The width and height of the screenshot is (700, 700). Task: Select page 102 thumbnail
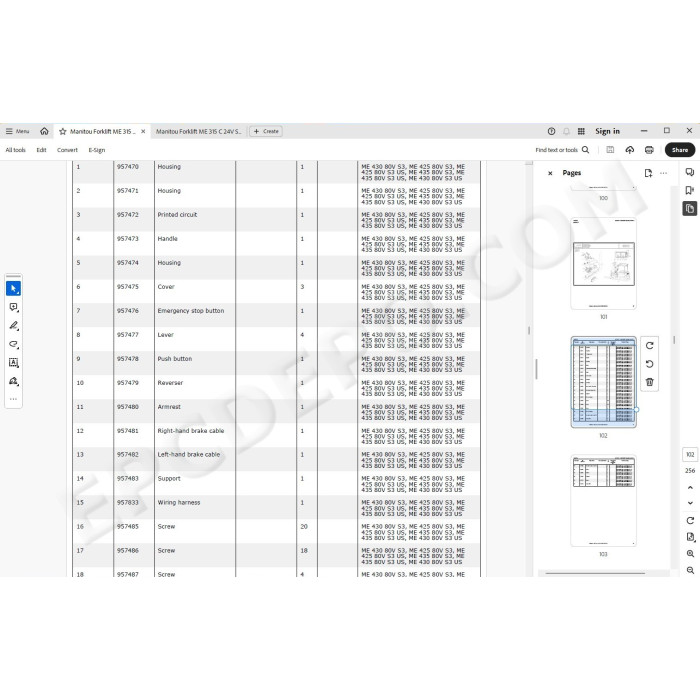[603, 382]
